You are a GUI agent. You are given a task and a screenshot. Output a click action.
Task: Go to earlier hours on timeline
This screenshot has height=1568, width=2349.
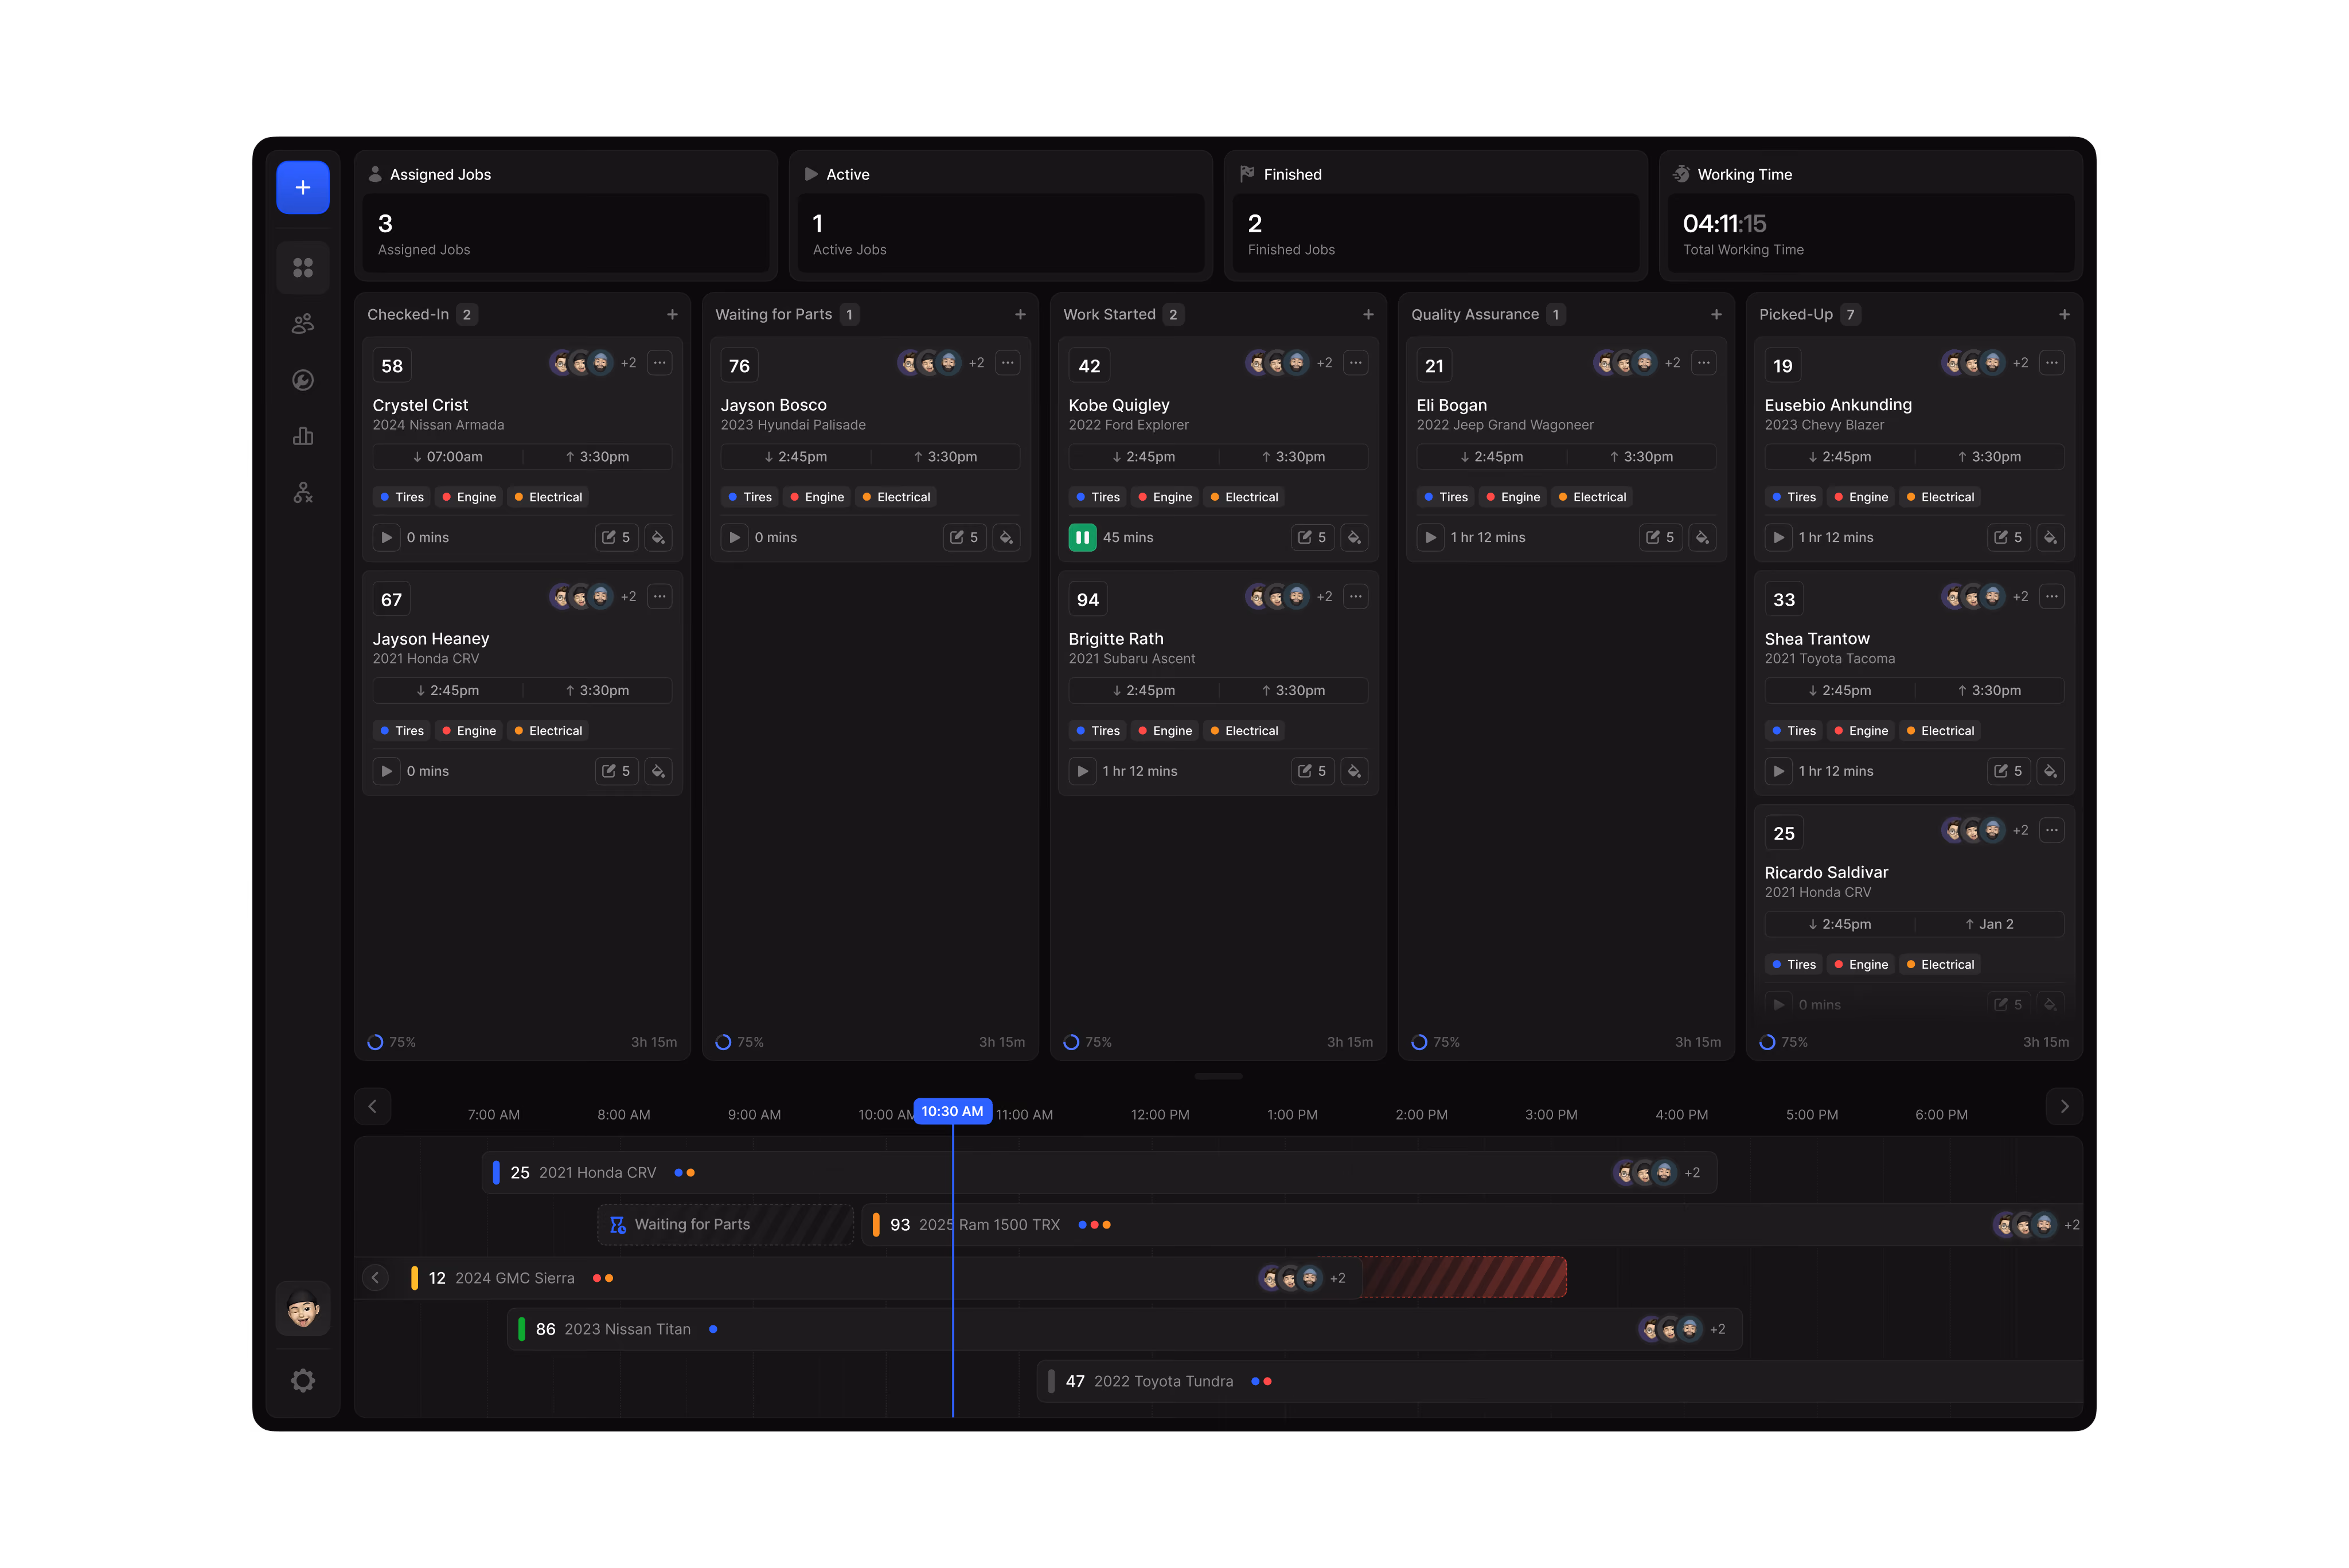[x=372, y=1106]
